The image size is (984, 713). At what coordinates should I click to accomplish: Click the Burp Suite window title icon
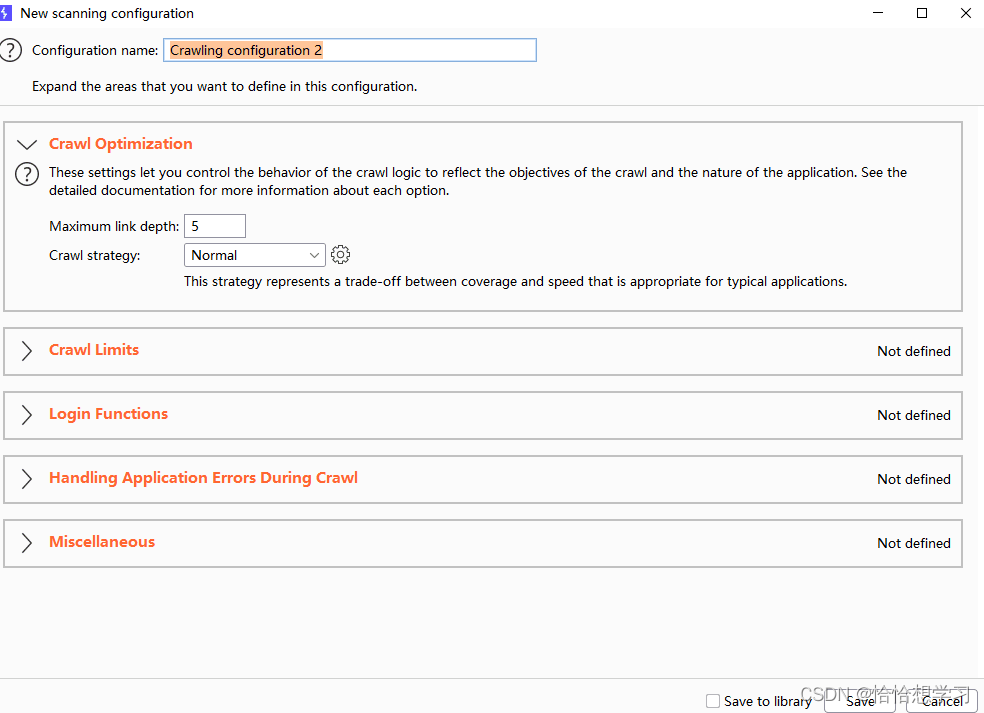point(6,13)
